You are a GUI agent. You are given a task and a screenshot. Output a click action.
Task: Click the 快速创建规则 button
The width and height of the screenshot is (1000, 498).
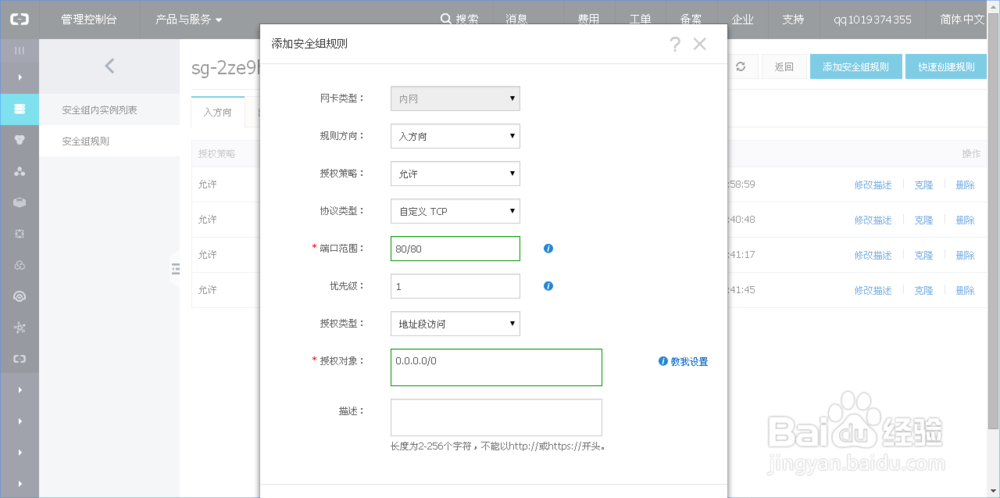[x=945, y=67]
